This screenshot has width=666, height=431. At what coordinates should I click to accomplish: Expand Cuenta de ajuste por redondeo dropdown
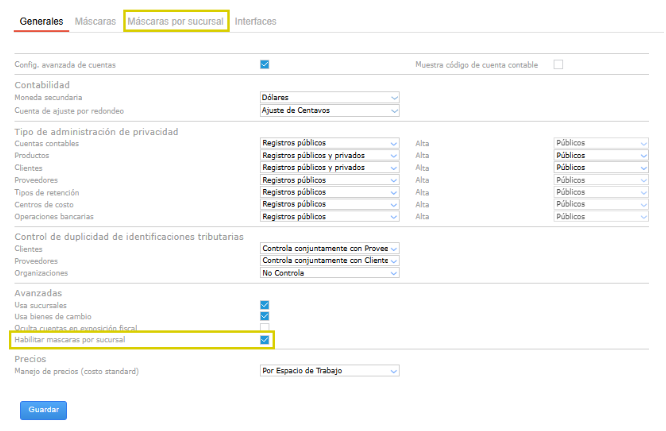(329, 110)
